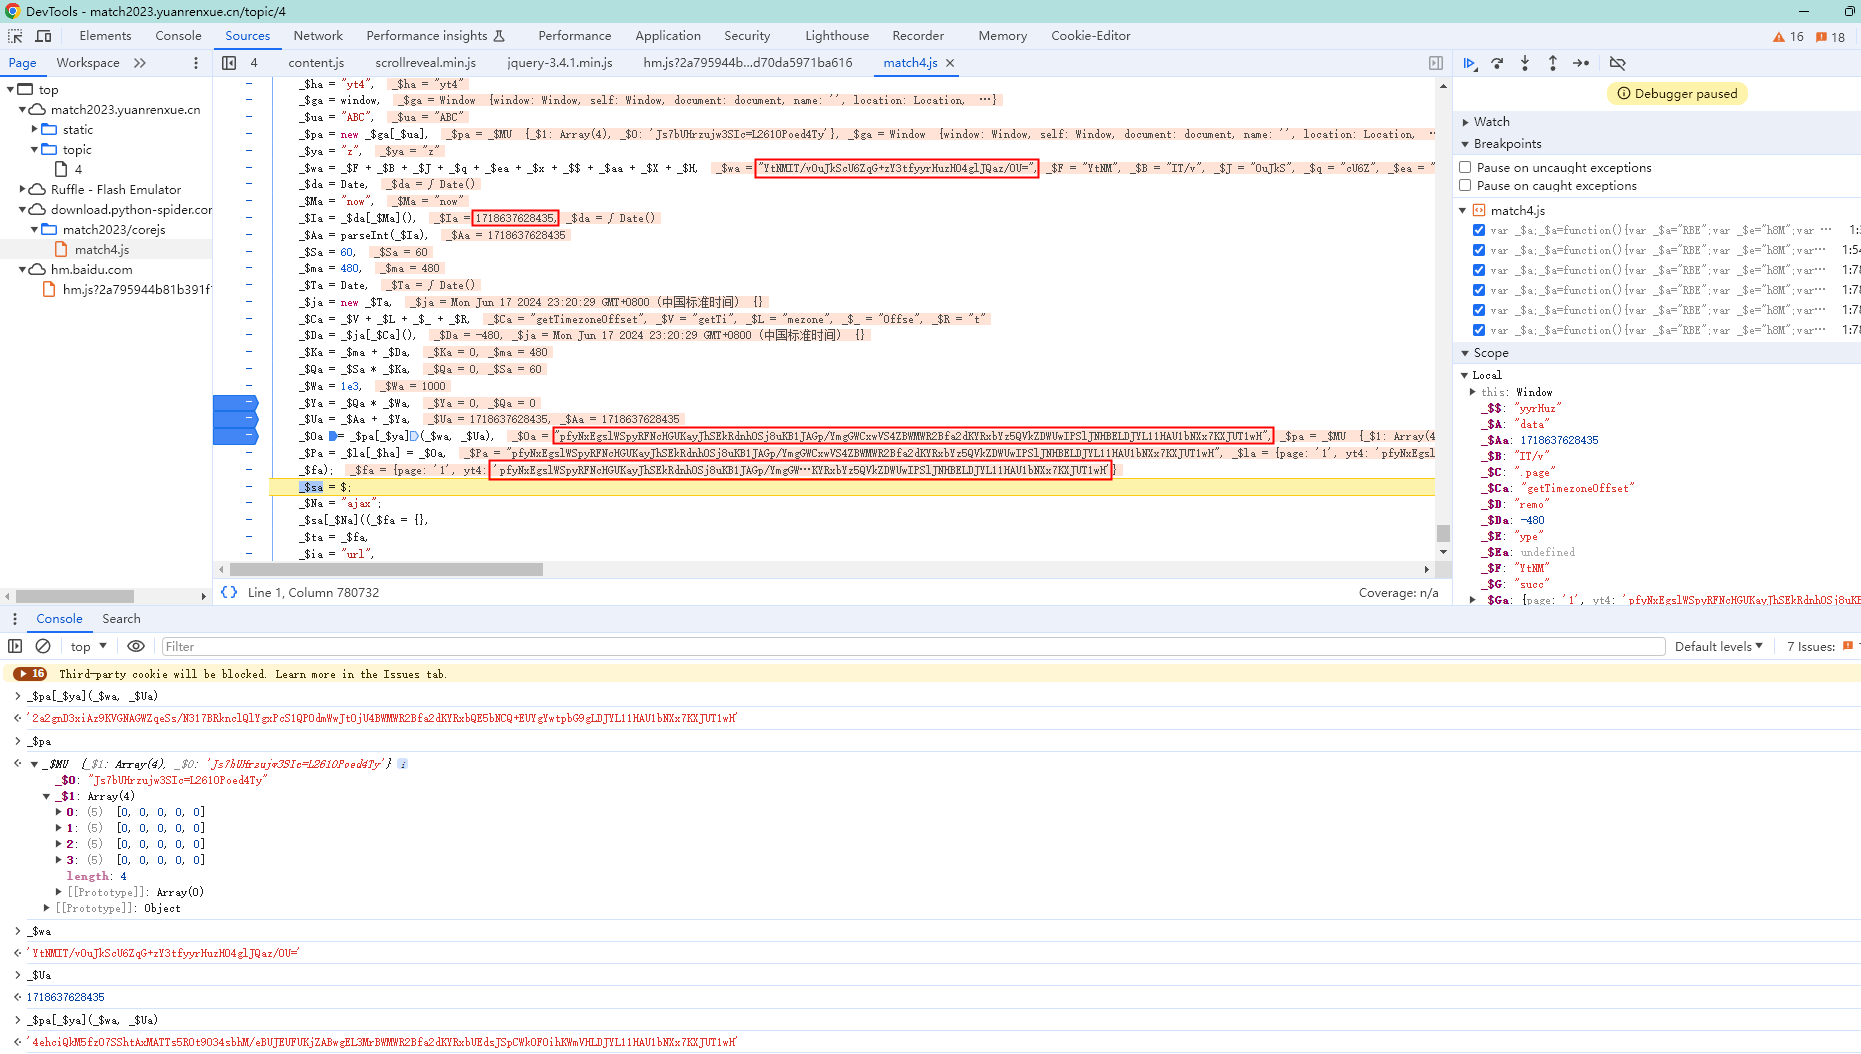Enable Pause on uncaught exceptions
Screen dimensions: 1861x1054
tap(1465, 167)
